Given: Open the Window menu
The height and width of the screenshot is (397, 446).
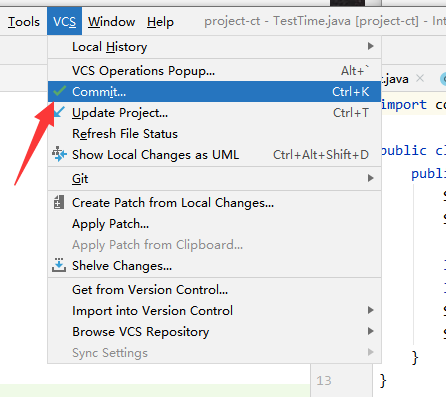Looking at the screenshot, I should click(x=111, y=22).
